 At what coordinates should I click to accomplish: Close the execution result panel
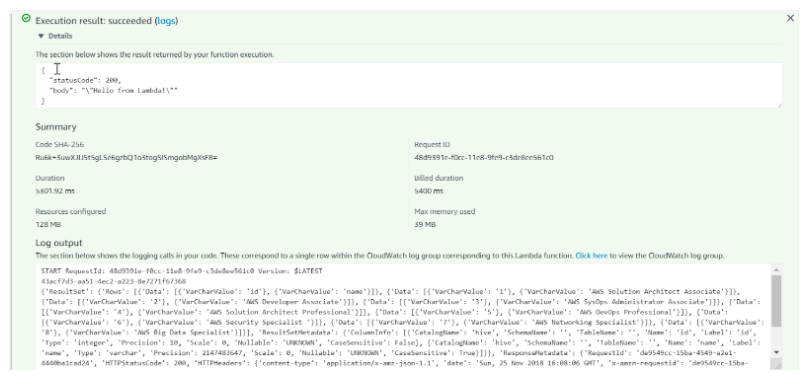[791, 19]
